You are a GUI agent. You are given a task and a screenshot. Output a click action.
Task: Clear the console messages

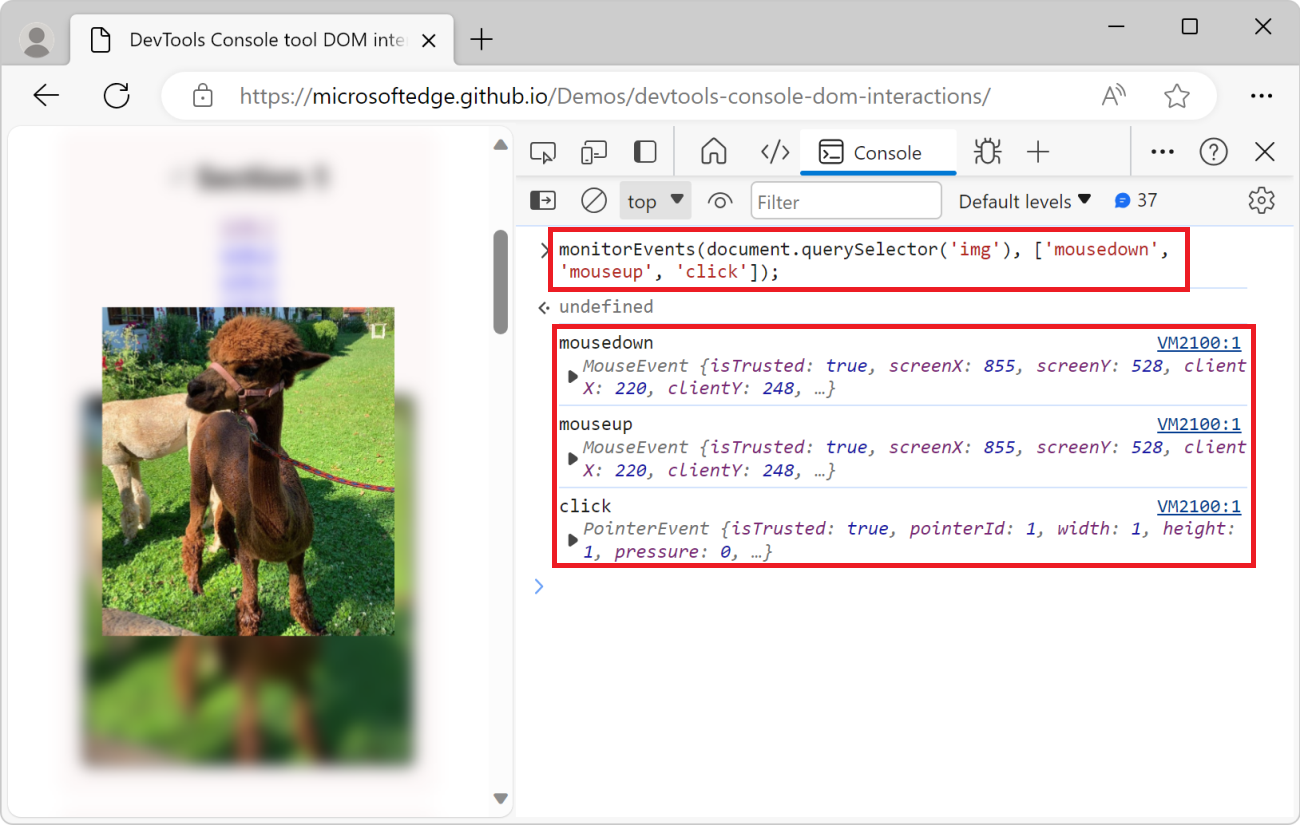point(593,200)
